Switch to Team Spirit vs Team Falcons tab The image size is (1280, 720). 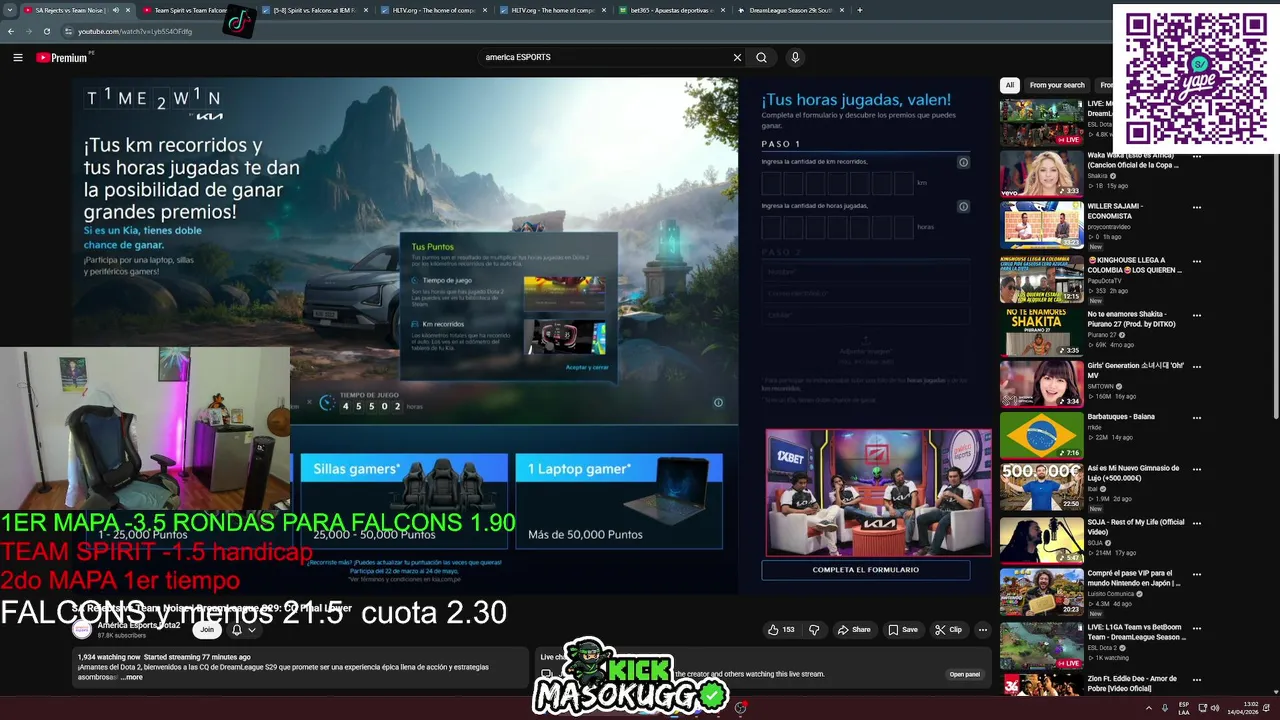pyautogui.click(x=190, y=10)
